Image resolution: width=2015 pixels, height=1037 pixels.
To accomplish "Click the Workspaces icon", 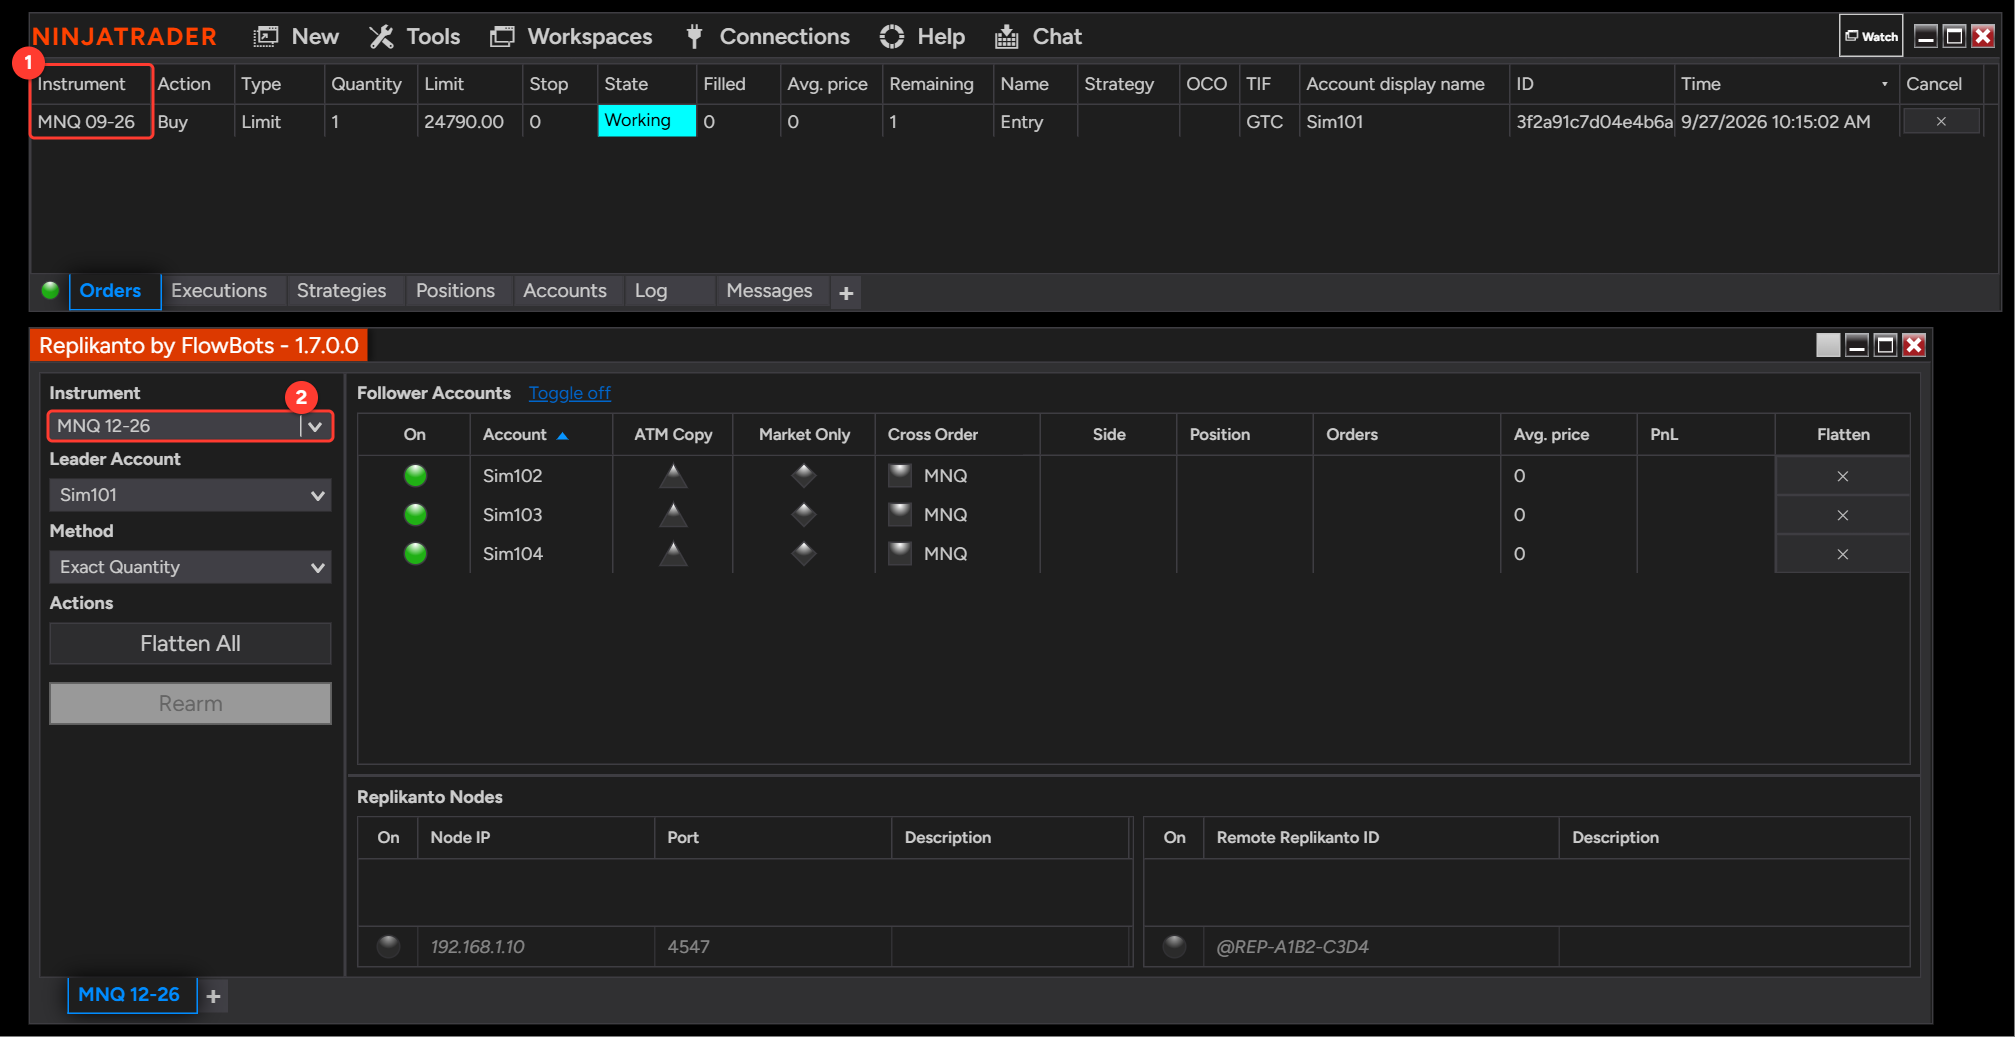I will click(502, 37).
